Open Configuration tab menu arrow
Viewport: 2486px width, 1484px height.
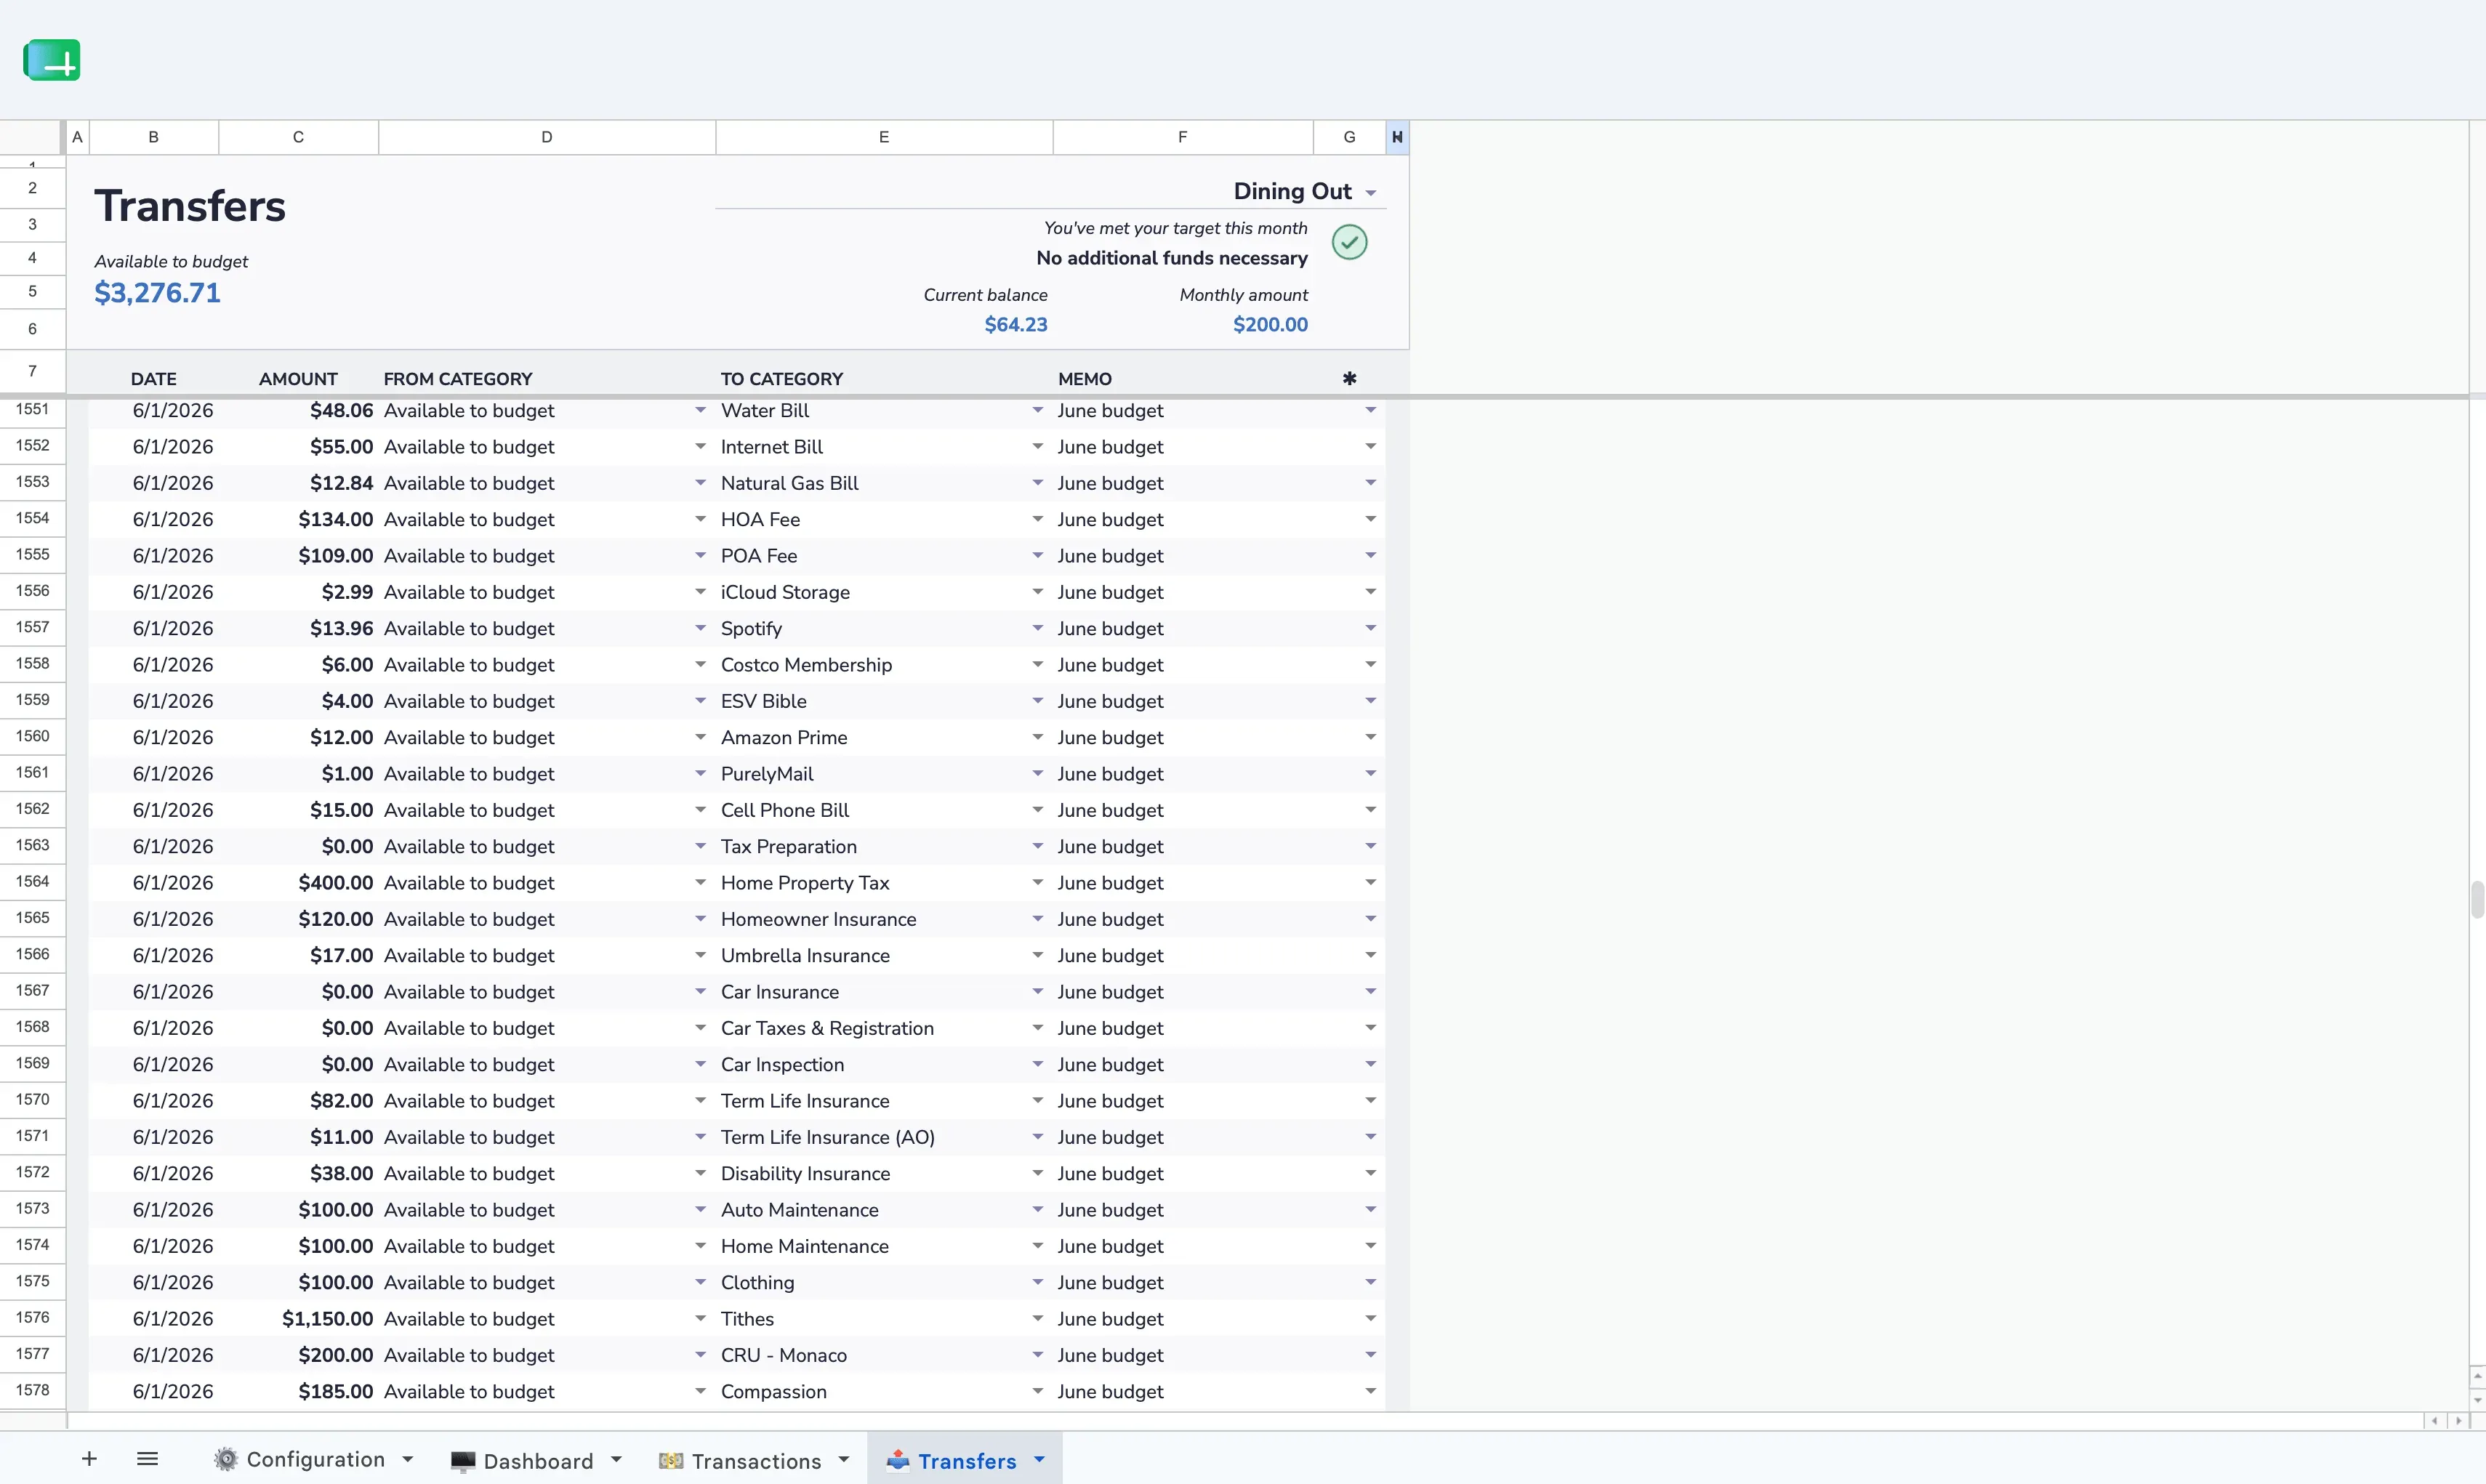coord(408,1460)
